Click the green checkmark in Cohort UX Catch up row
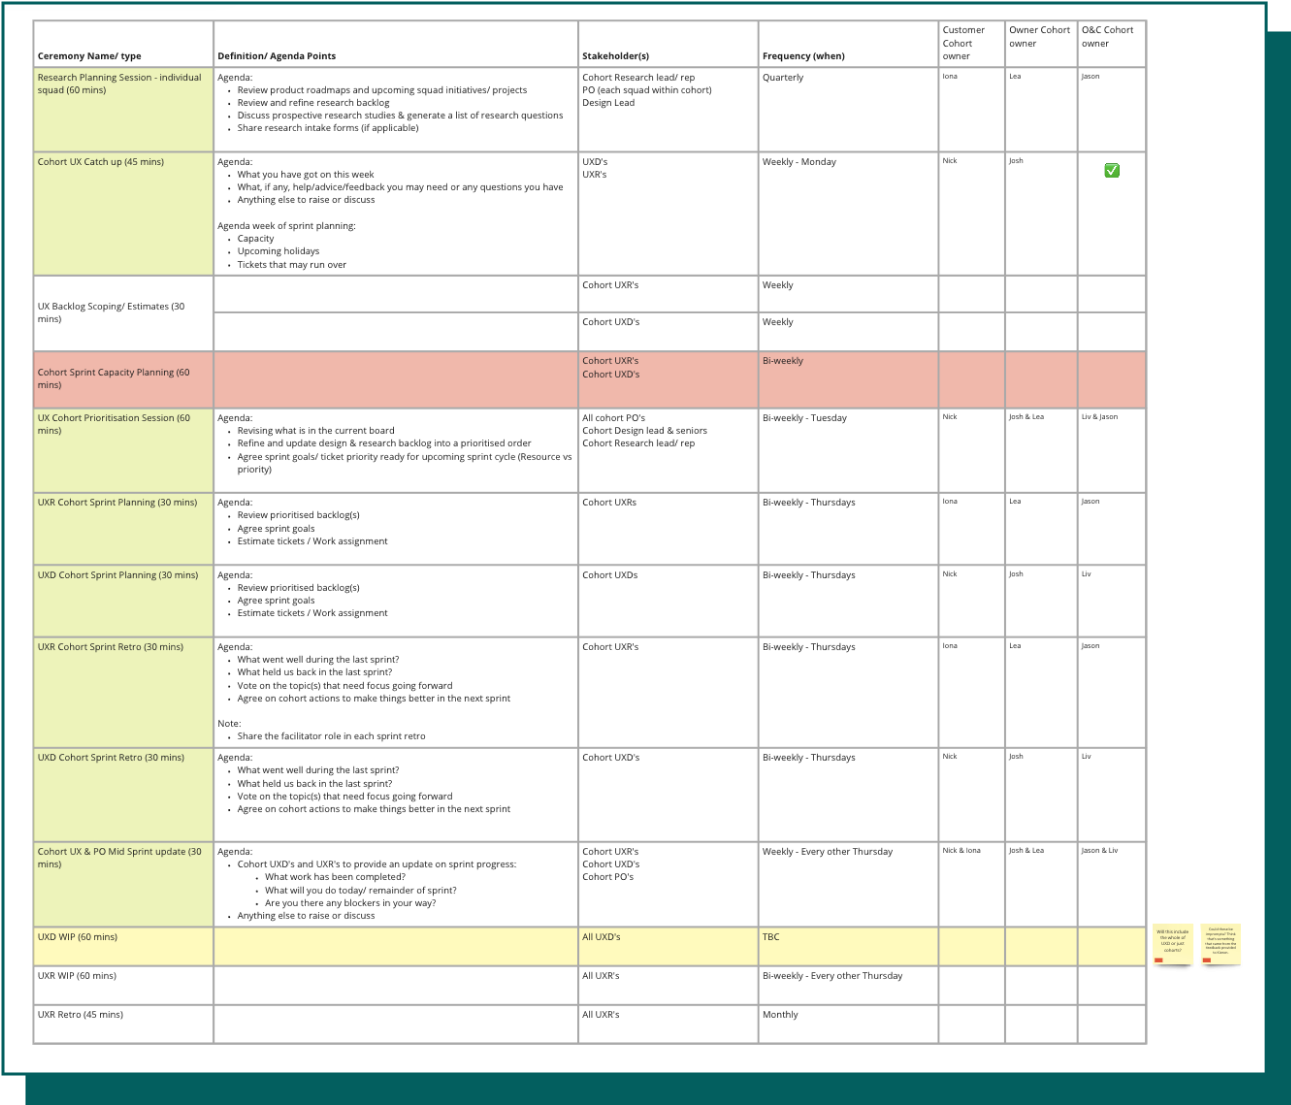This screenshot has width=1291, height=1105. point(1111,171)
